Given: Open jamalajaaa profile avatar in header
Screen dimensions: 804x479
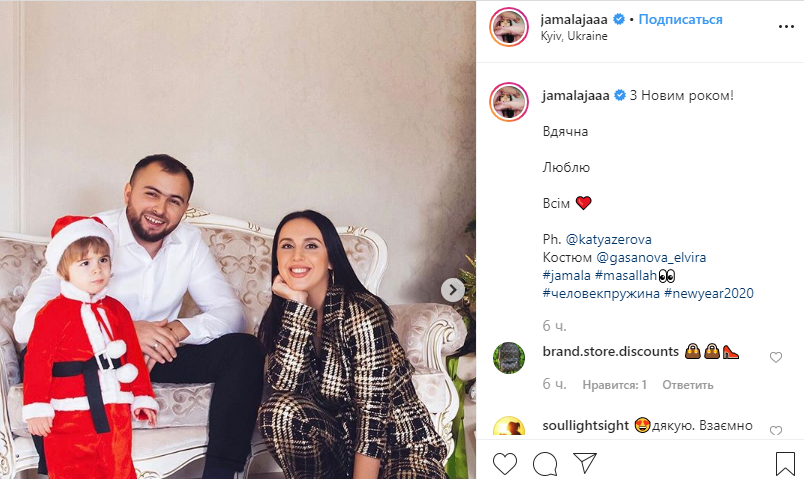Looking at the screenshot, I should pos(509,27).
